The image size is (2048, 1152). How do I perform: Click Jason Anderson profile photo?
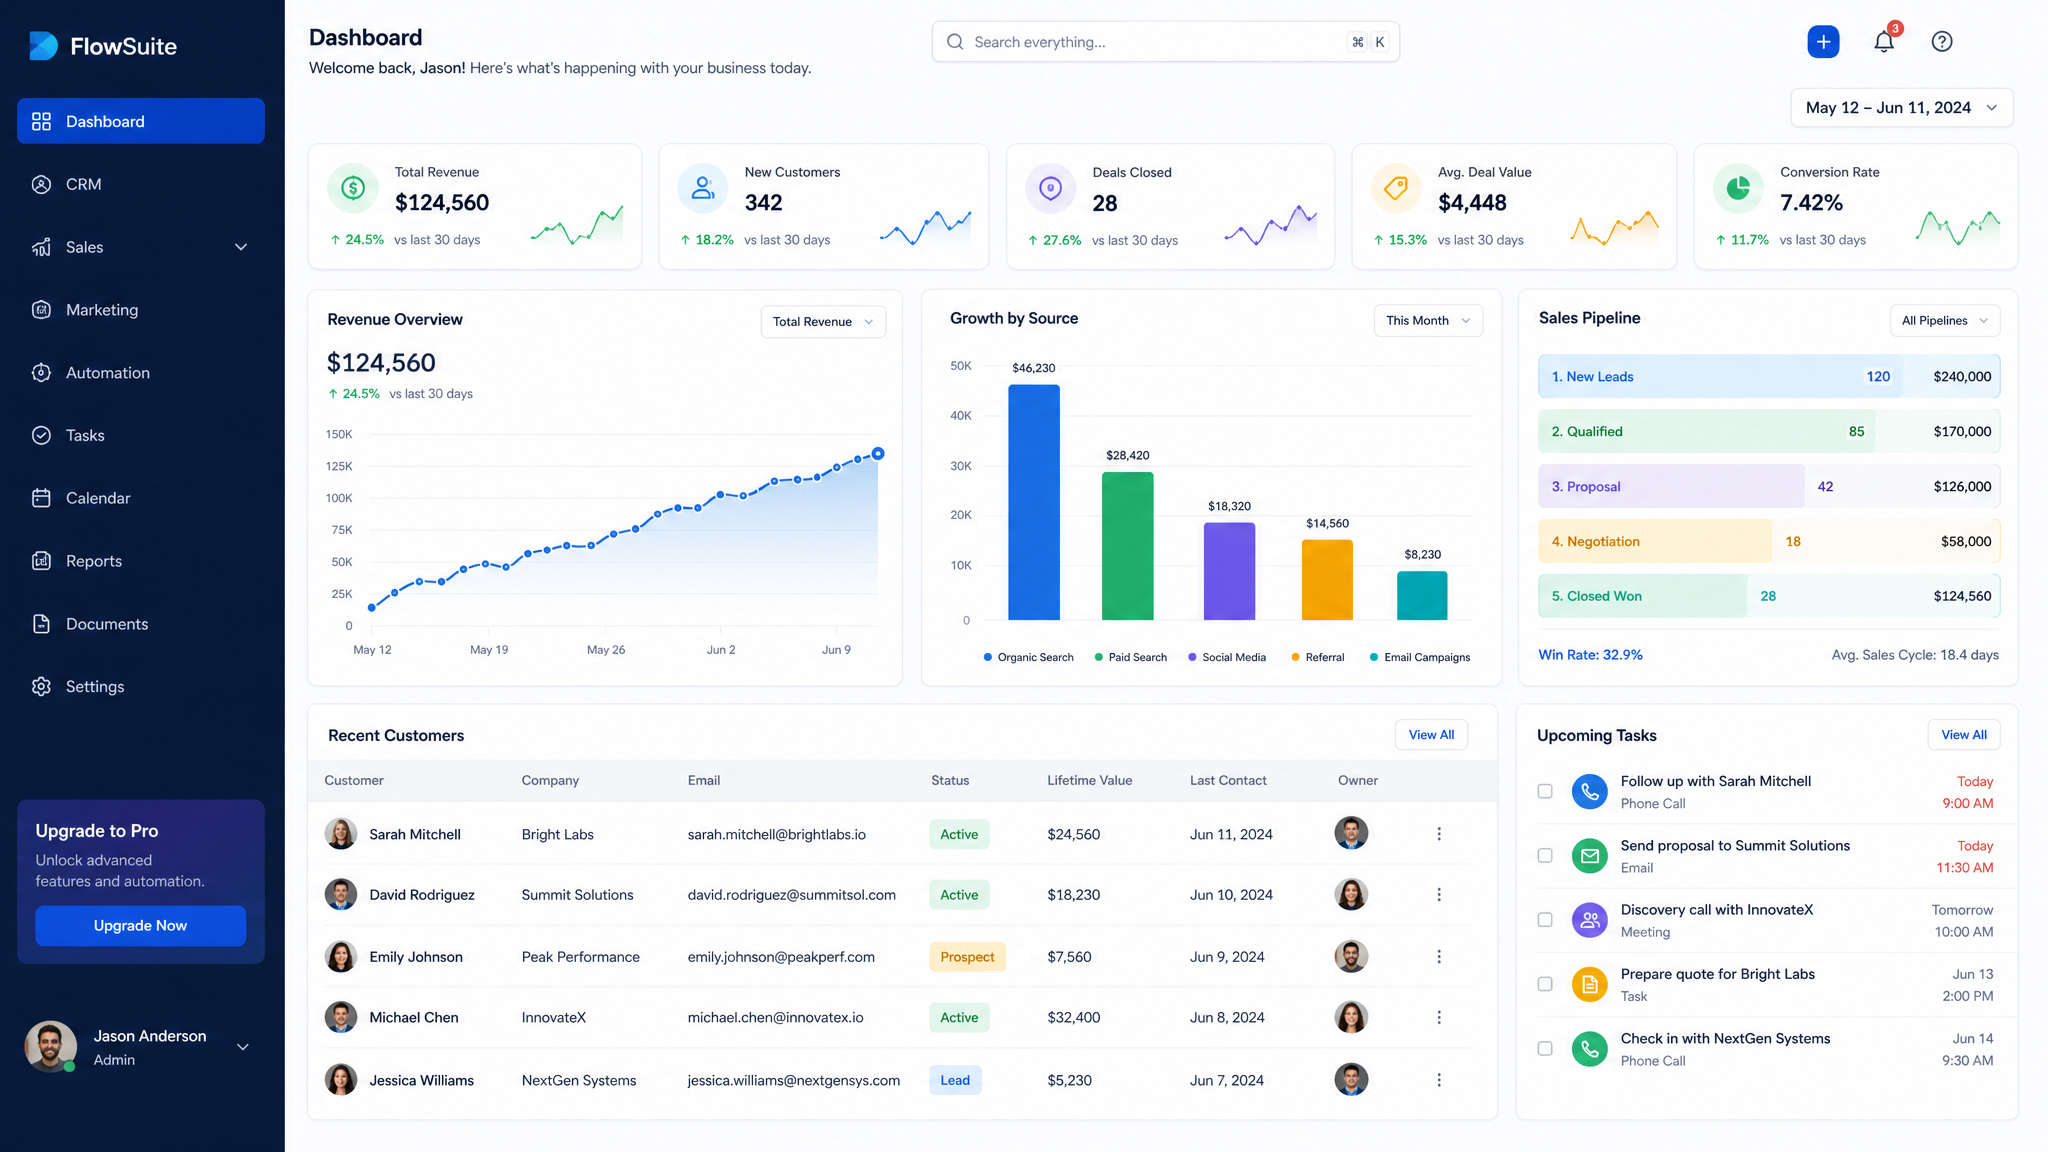point(51,1046)
